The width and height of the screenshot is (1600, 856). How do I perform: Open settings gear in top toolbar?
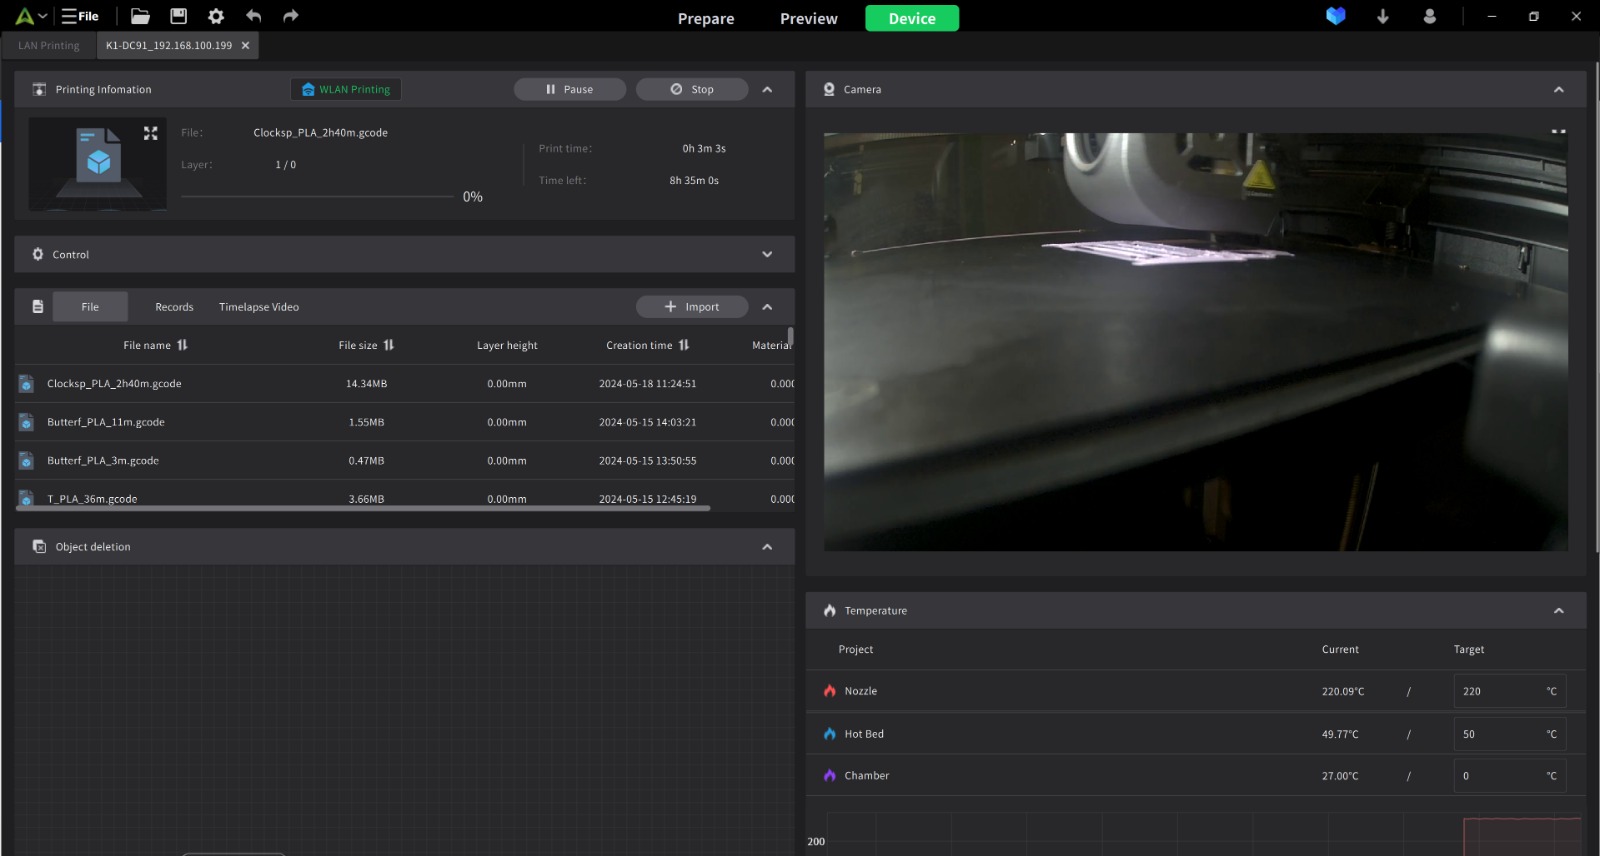tap(216, 16)
